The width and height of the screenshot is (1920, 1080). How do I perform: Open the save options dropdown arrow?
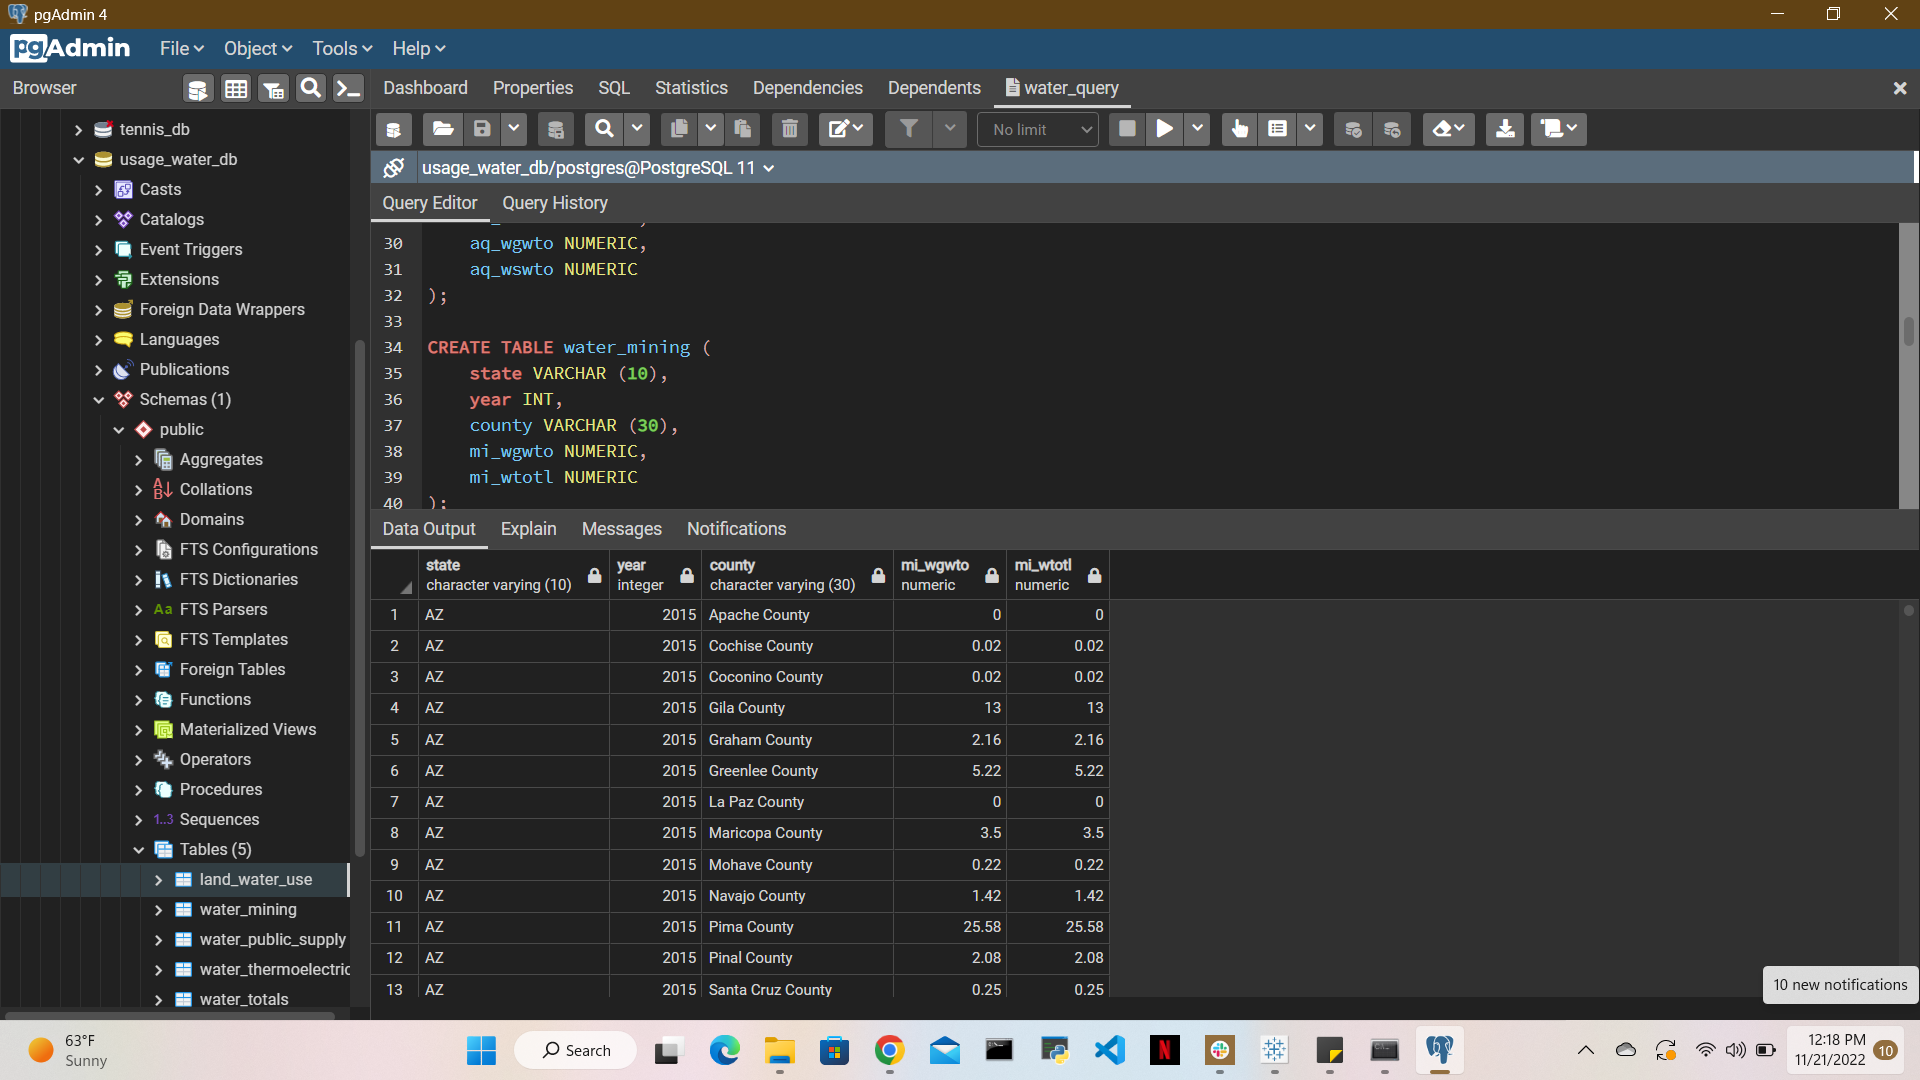(x=513, y=129)
